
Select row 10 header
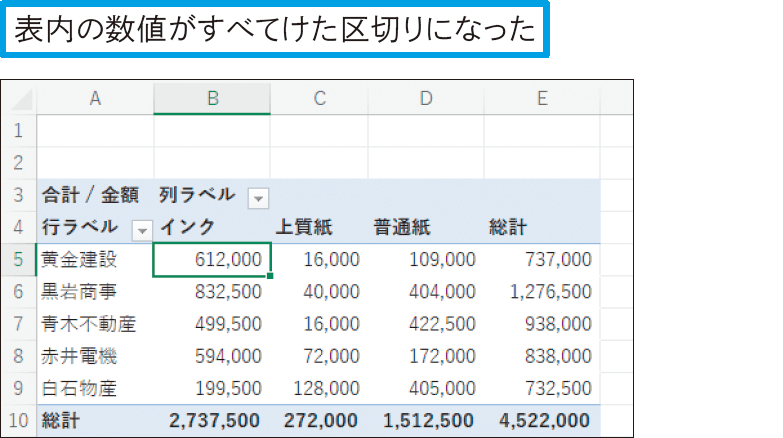pos(18,421)
